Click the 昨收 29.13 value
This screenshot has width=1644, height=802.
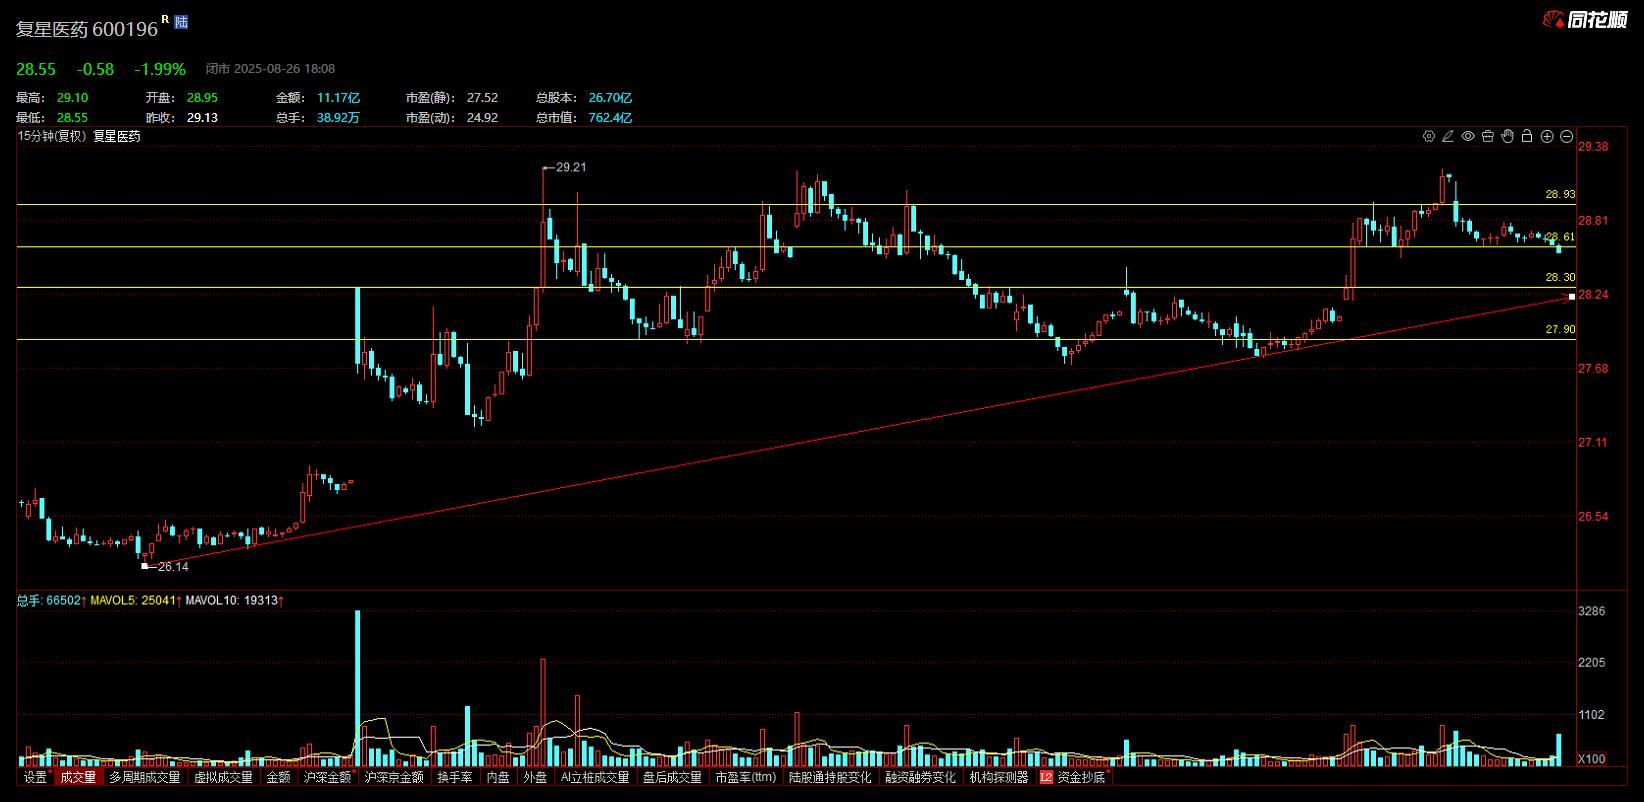201,118
